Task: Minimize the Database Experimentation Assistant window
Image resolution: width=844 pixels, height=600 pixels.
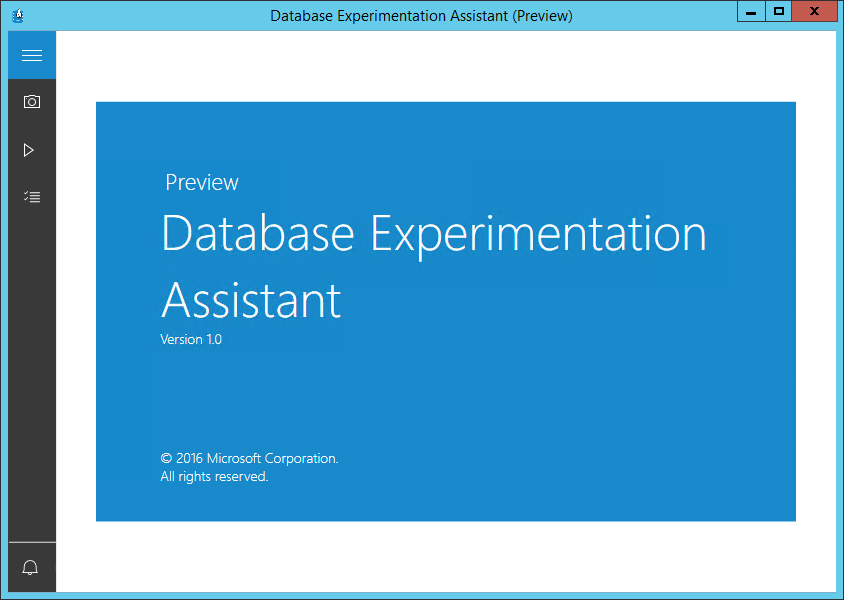Action: (x=751, y=11)
